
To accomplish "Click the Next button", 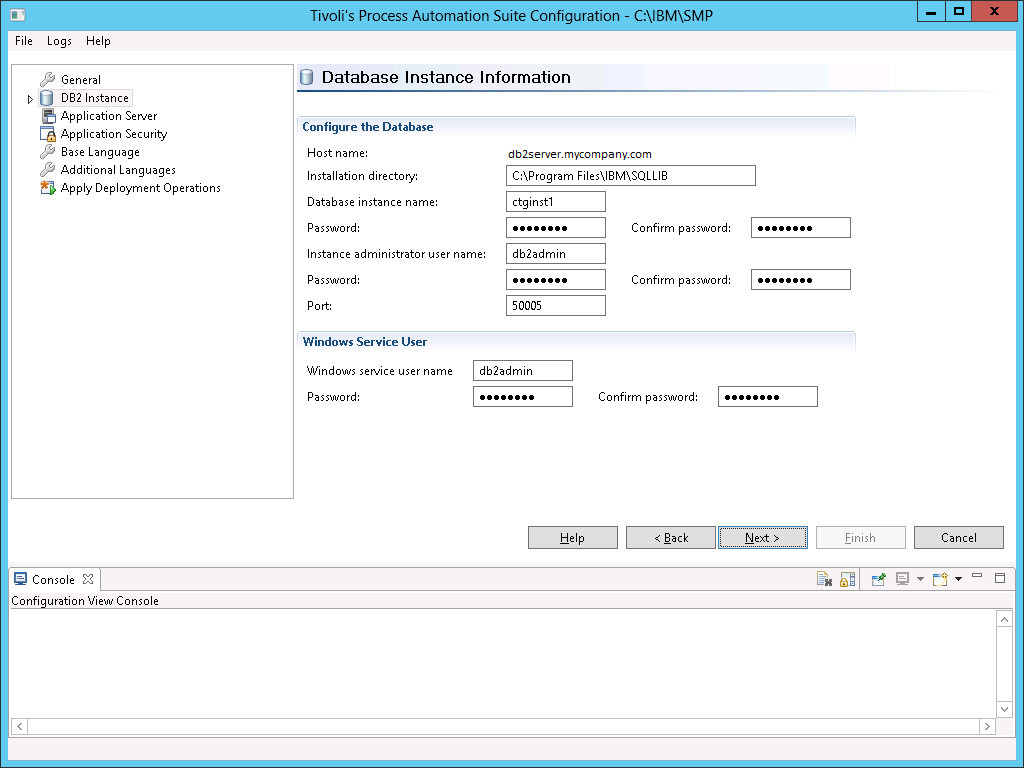I will 762,537.
